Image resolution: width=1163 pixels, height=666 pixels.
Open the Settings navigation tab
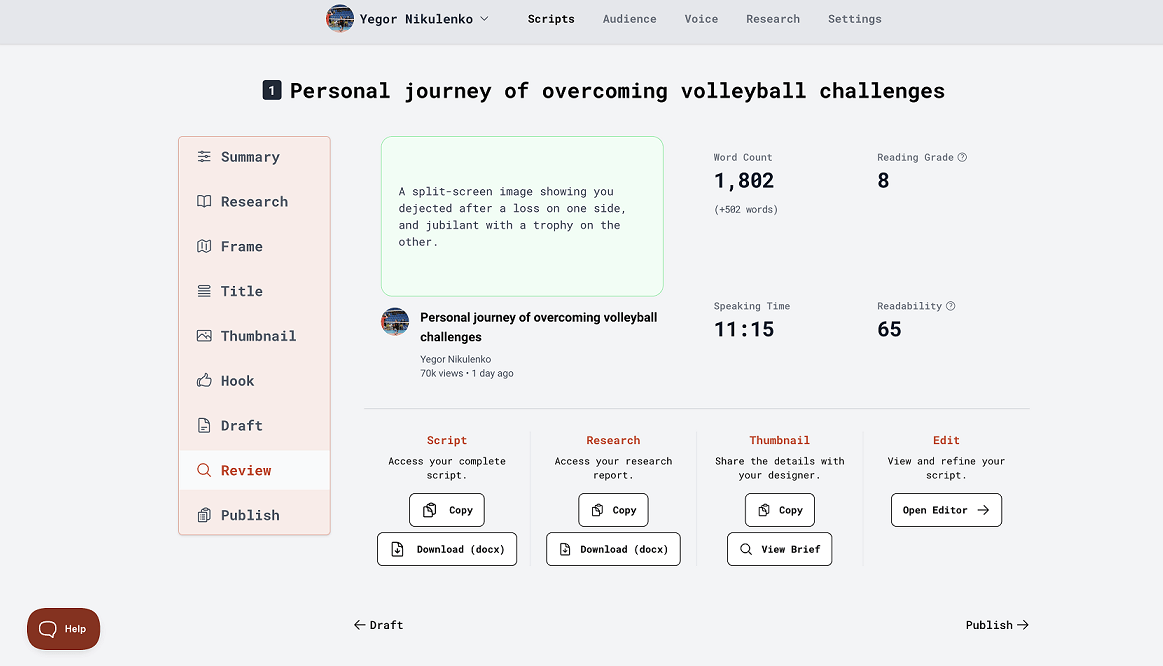click(x=854, y=19)
